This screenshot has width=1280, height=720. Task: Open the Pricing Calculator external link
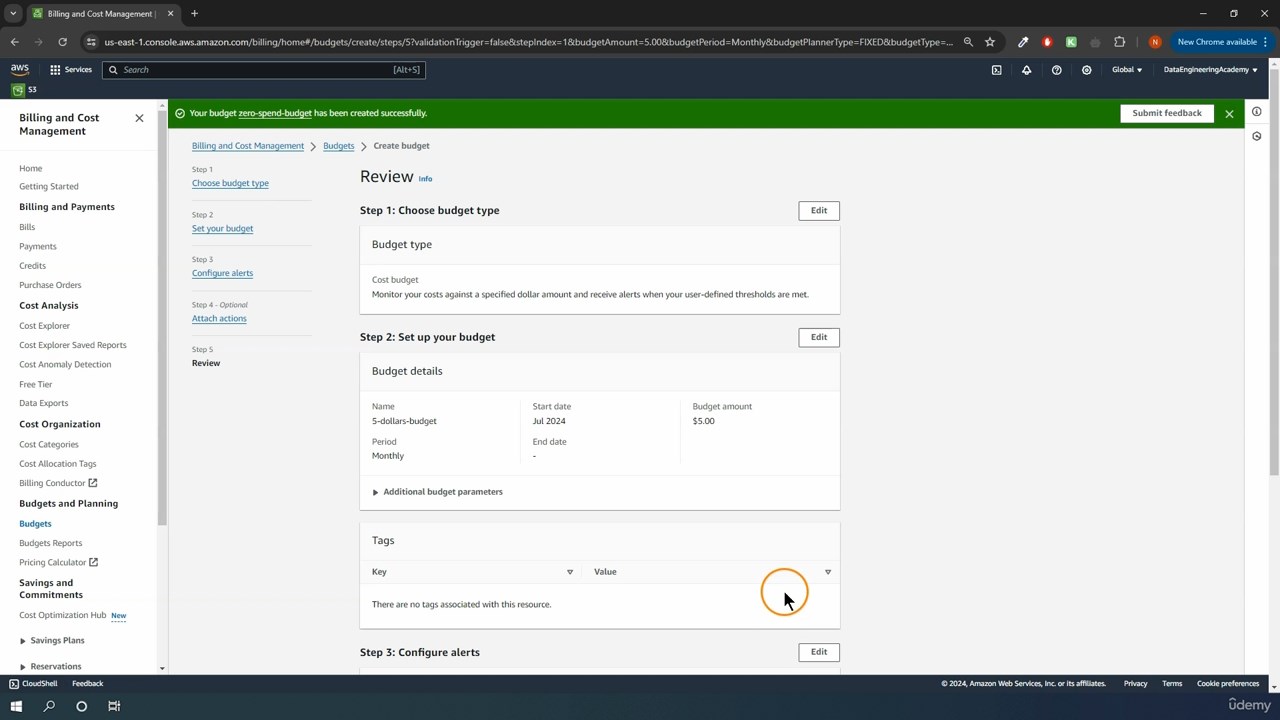pos(58,562)
